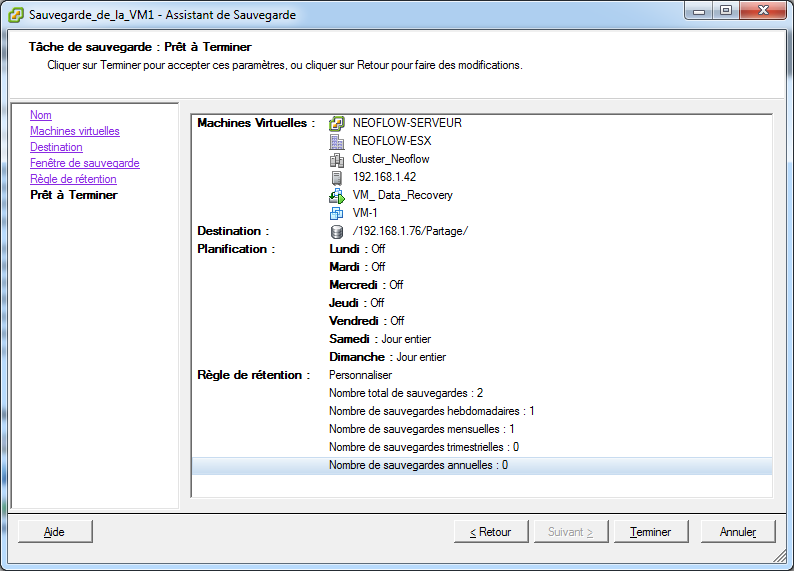The width and height of the screenshot is (794, 571).
Task: Click the window resize grip corner
Action: (x=780, y=556)
